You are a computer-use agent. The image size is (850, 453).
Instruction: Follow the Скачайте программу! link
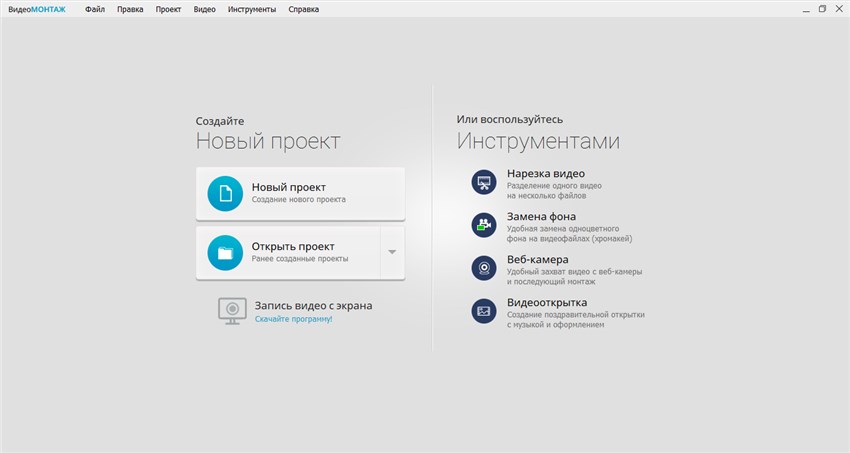coord(293,319)
